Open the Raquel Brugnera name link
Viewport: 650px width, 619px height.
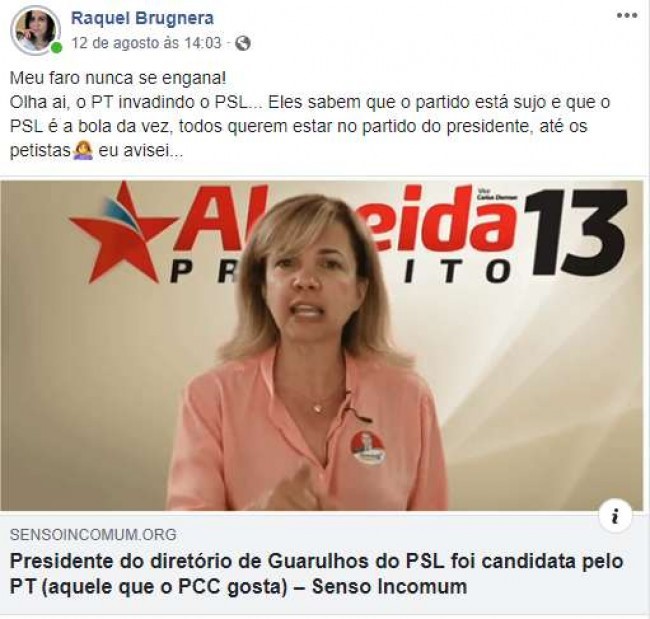(143, 18)
